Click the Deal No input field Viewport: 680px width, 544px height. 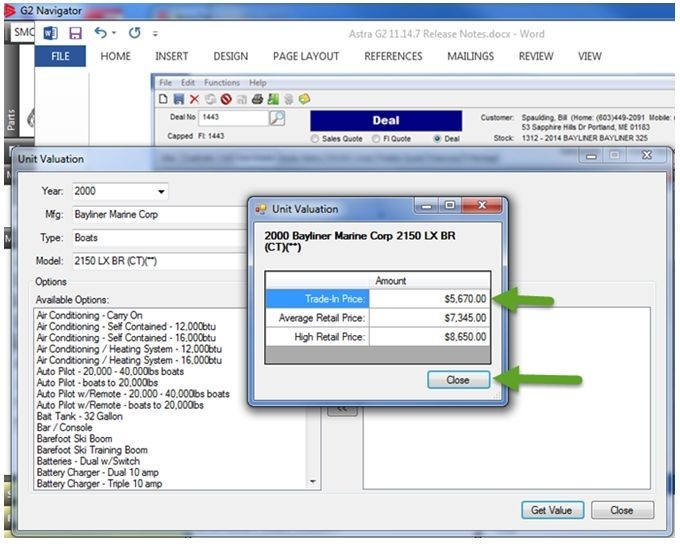pyautogui.click(x=233, y=118)
